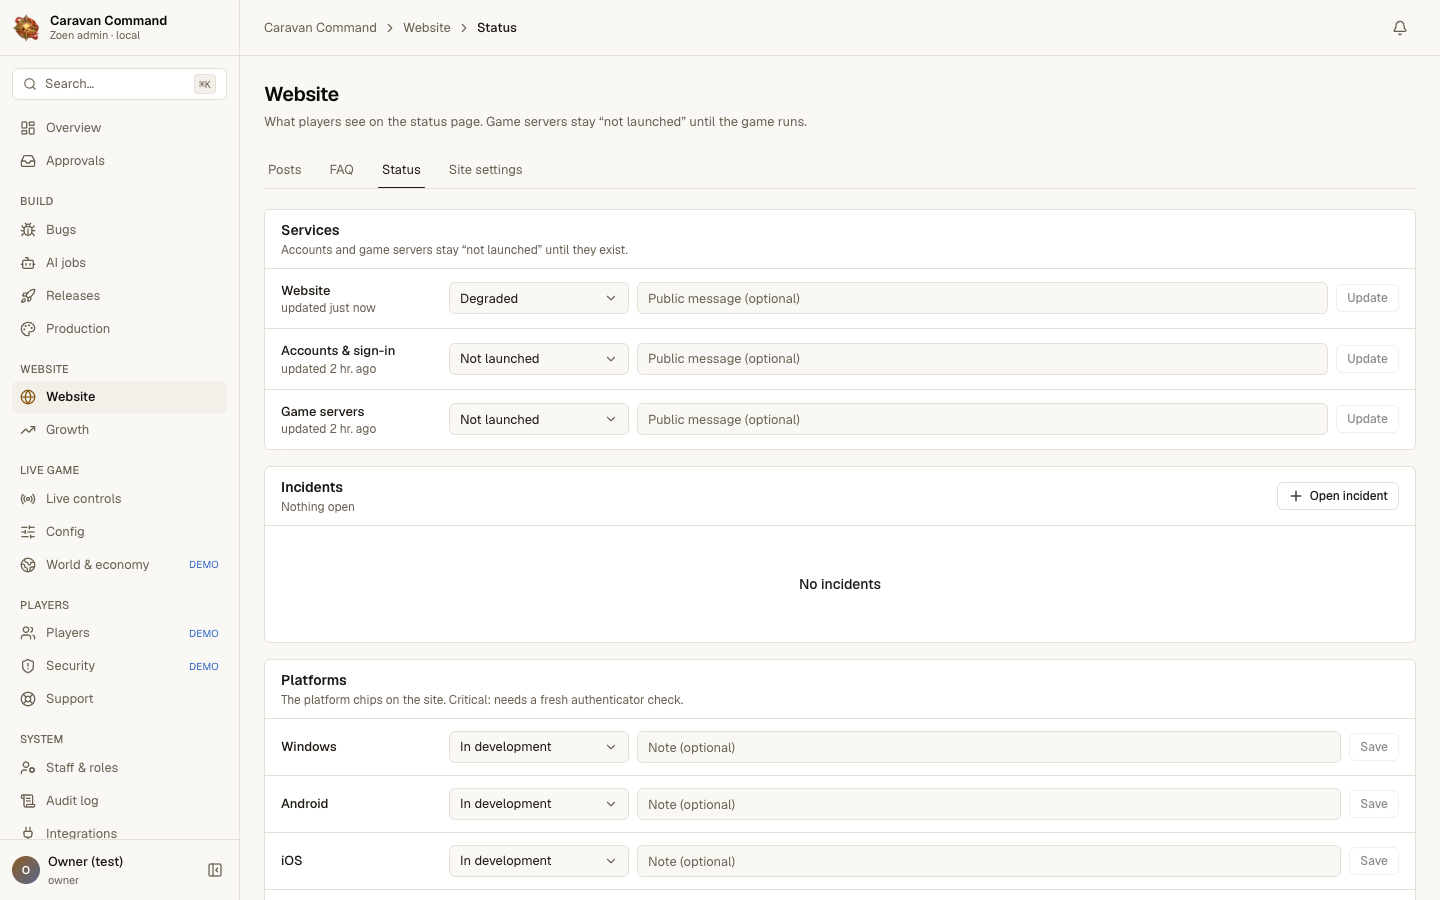
Task: Click the Growth trend icon
Action: [28, 430]
